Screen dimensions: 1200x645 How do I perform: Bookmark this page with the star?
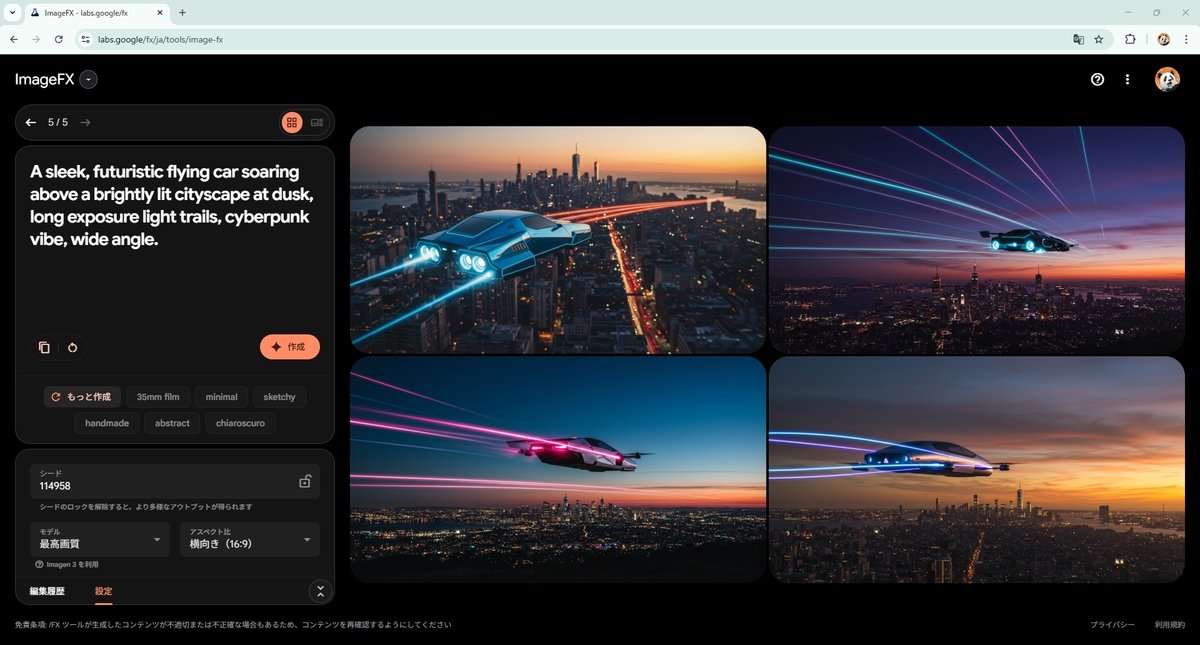1099,39
